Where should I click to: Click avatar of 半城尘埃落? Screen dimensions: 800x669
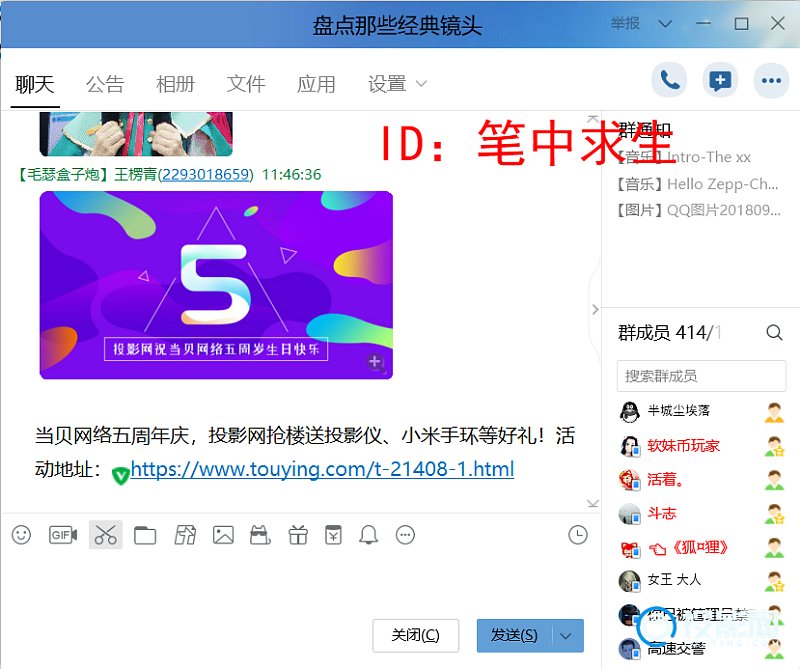630,411
